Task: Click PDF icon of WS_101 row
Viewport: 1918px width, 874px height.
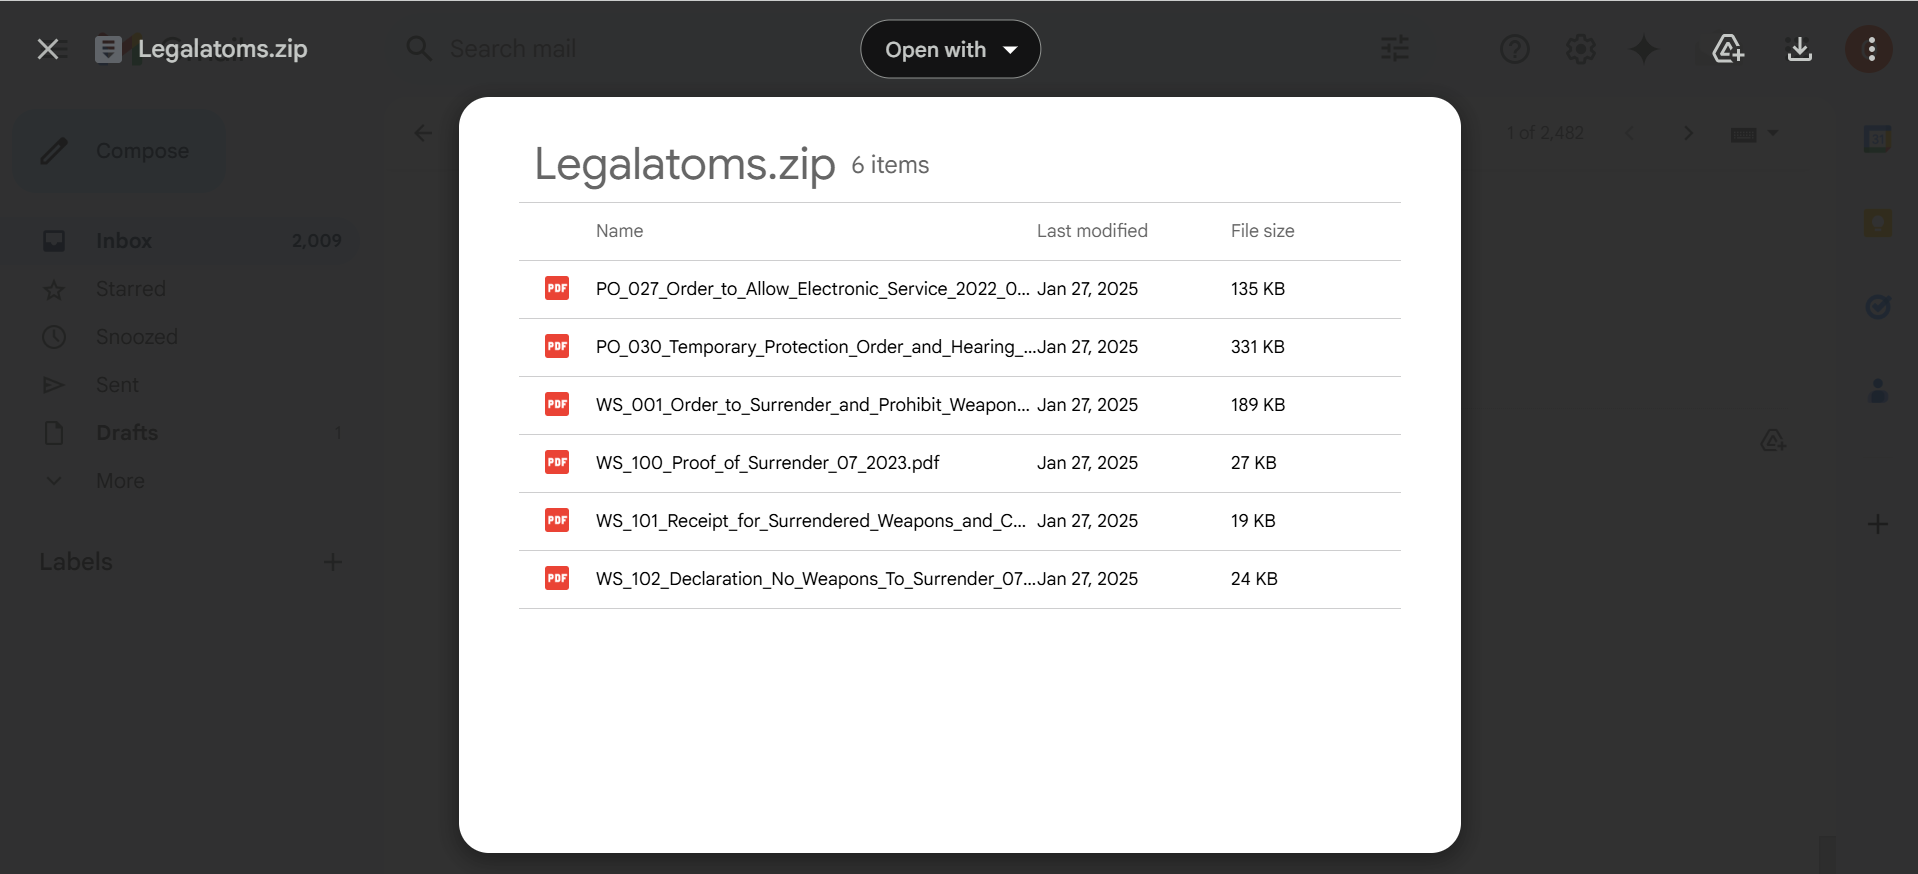Action: click(x=557, y=520)
